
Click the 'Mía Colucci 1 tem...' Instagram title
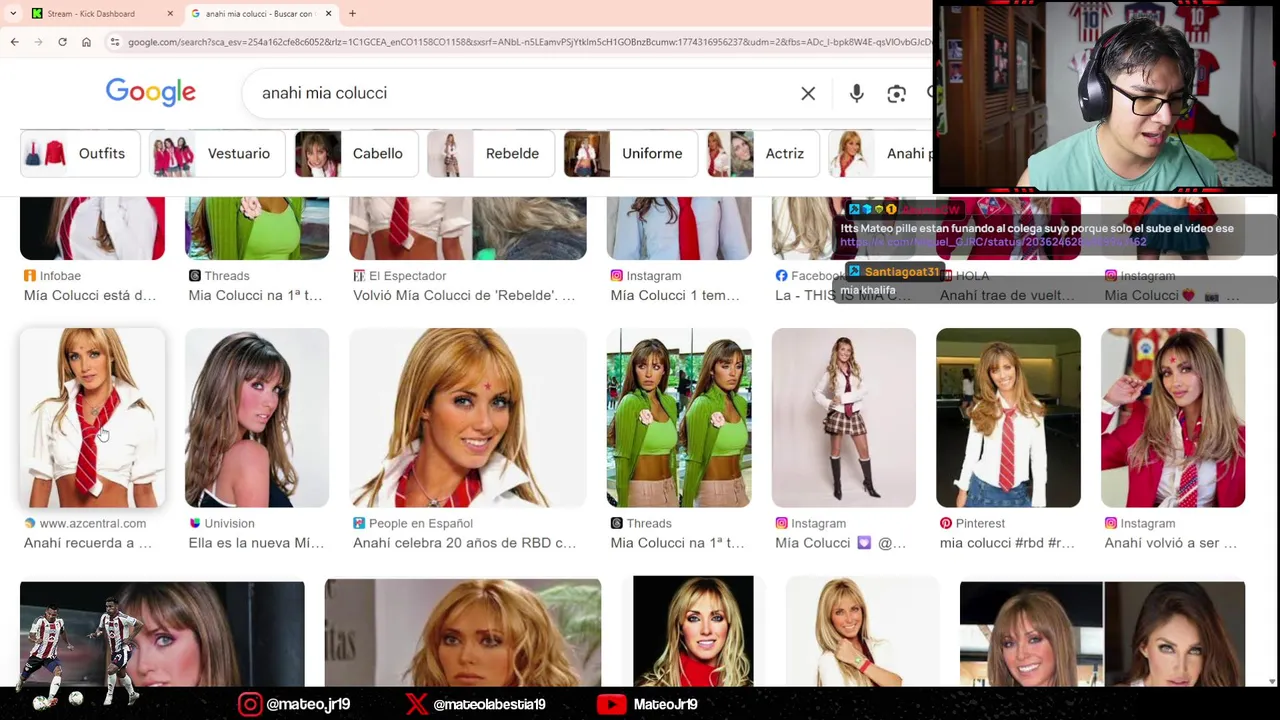[x=675, y=295]
